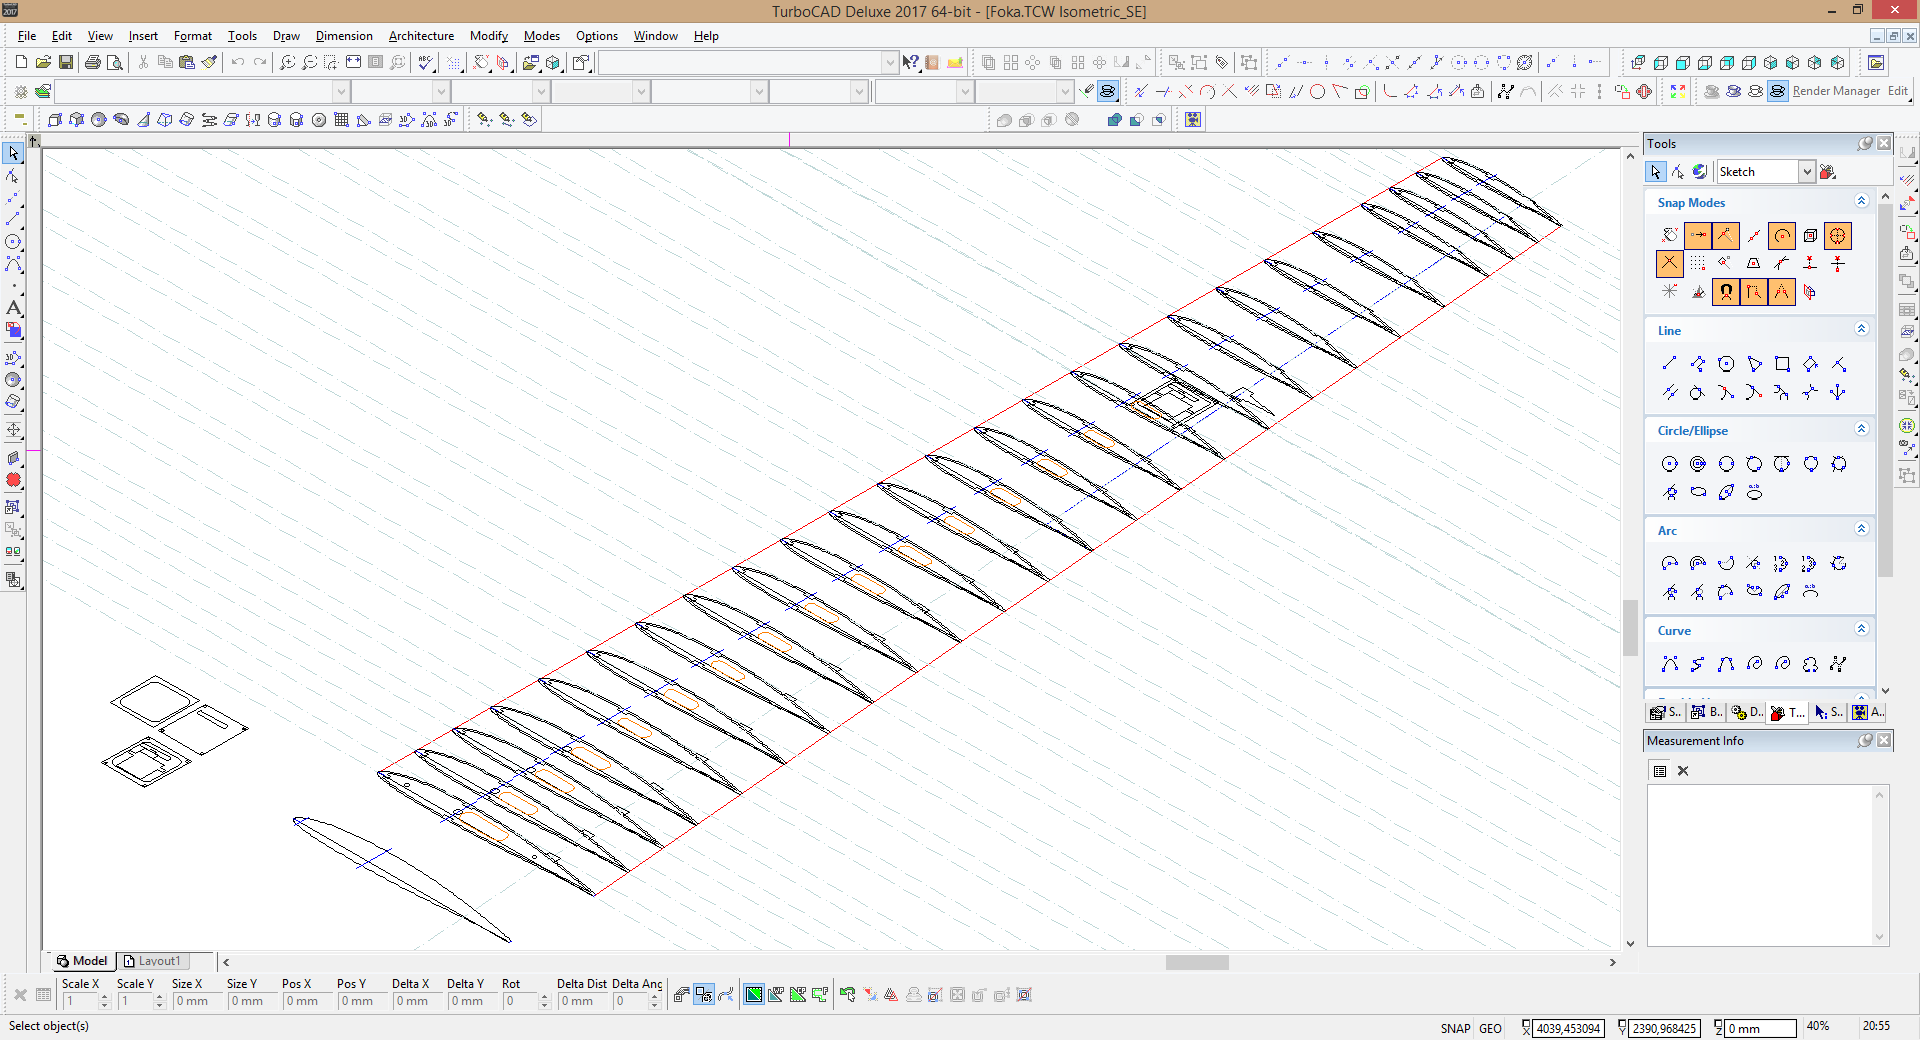Open the Architecture menu

pyautogui.click(x=421, y=36)
